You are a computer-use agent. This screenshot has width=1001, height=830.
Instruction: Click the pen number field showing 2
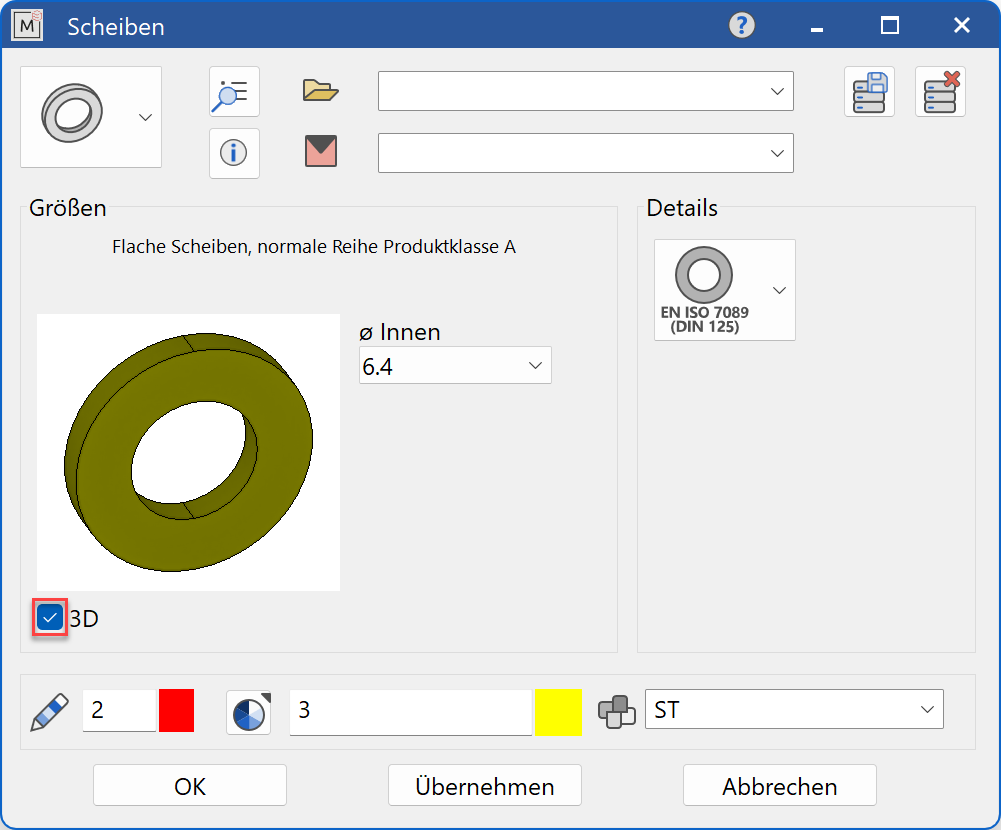coord(119,710)
